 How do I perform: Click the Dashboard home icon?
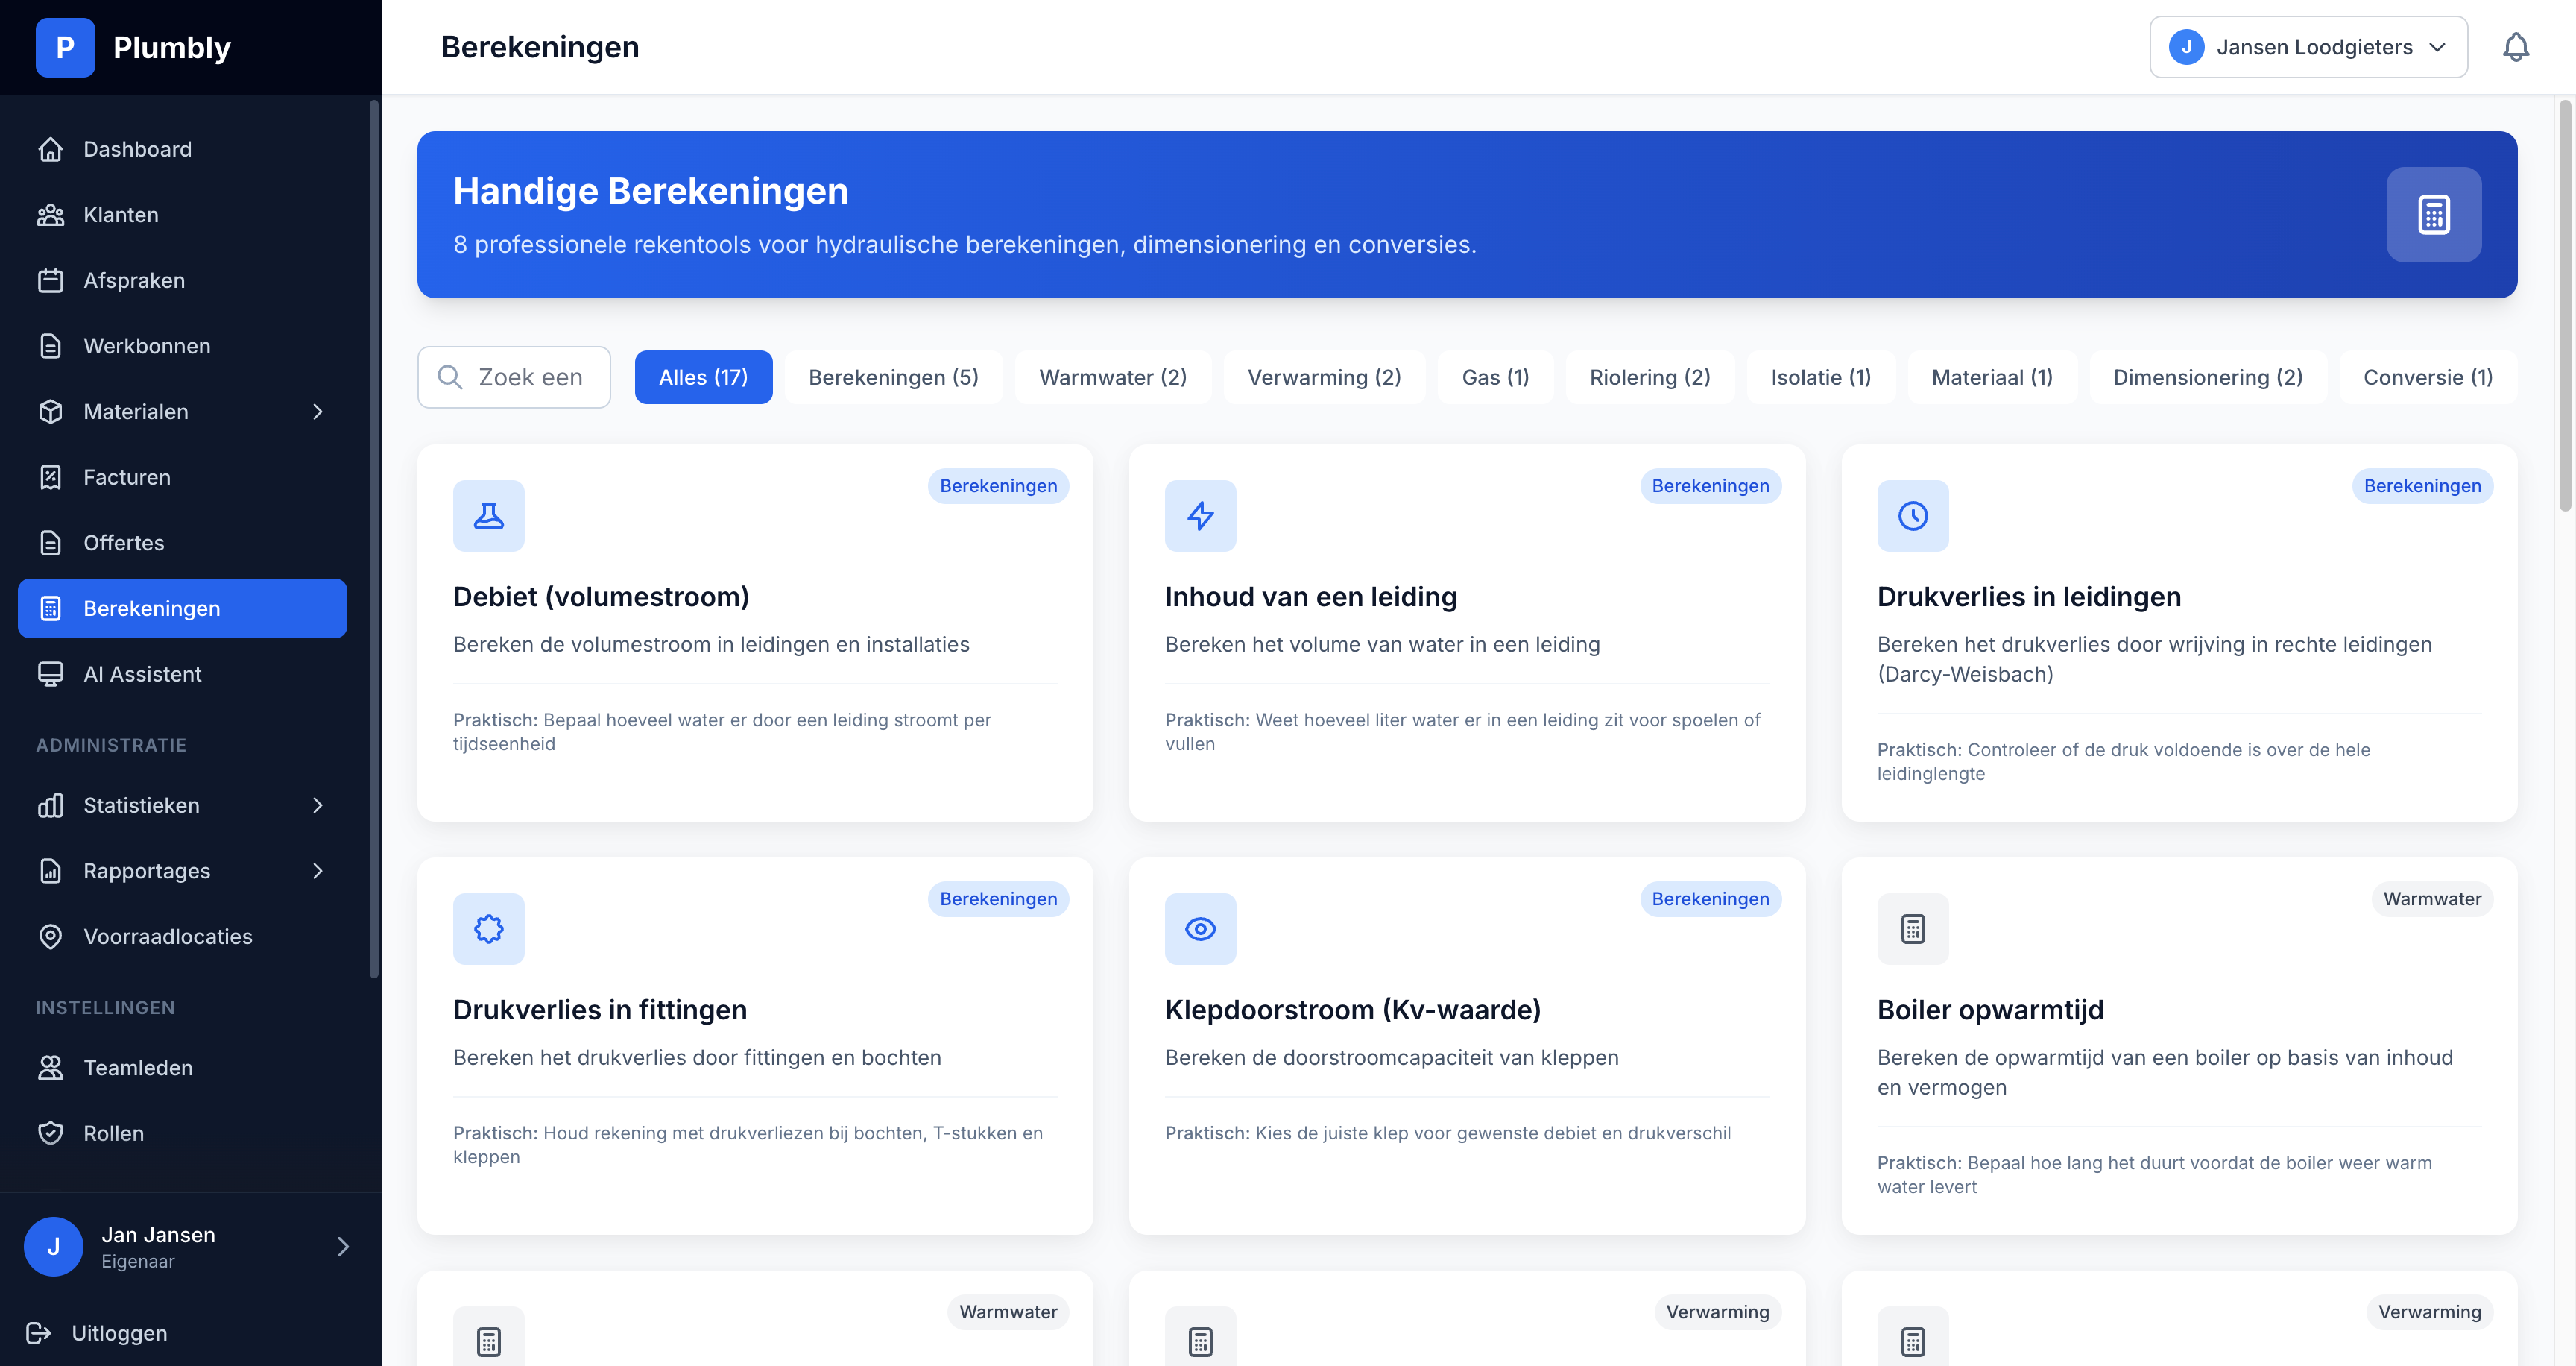50,149
